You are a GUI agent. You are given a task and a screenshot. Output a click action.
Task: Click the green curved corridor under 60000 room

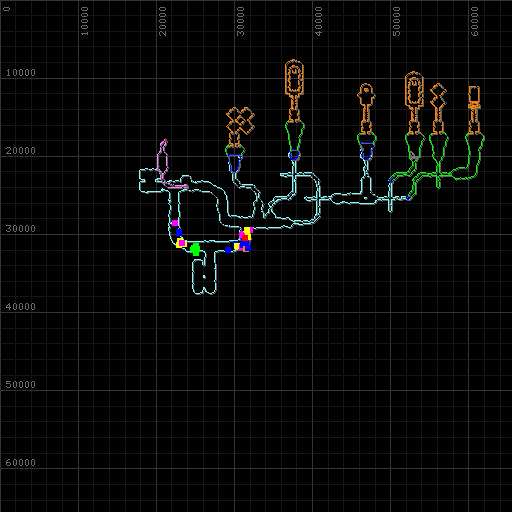pyautogui.click(x=470, y=157)
